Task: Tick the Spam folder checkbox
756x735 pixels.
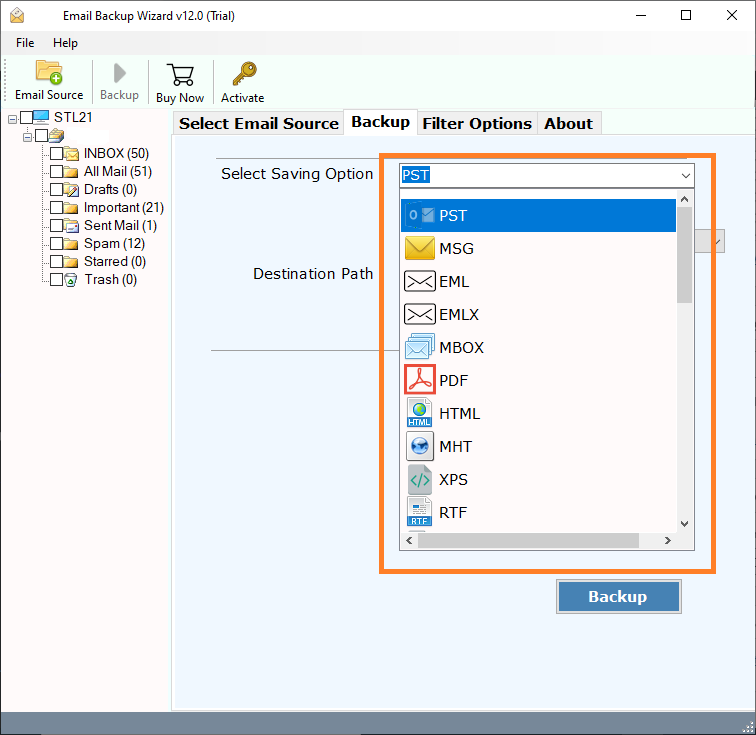Action: point(57,244)
